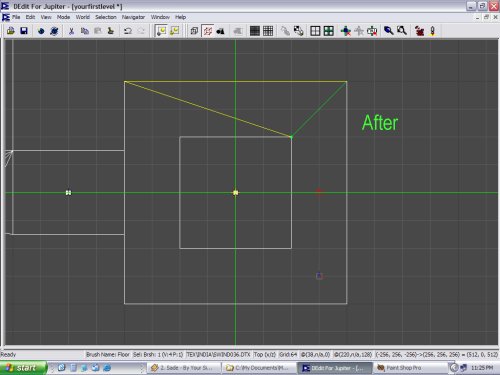Click the grey wrench-like tool icon
This screenshot has width=500, height=375.
tap(285, 31)
